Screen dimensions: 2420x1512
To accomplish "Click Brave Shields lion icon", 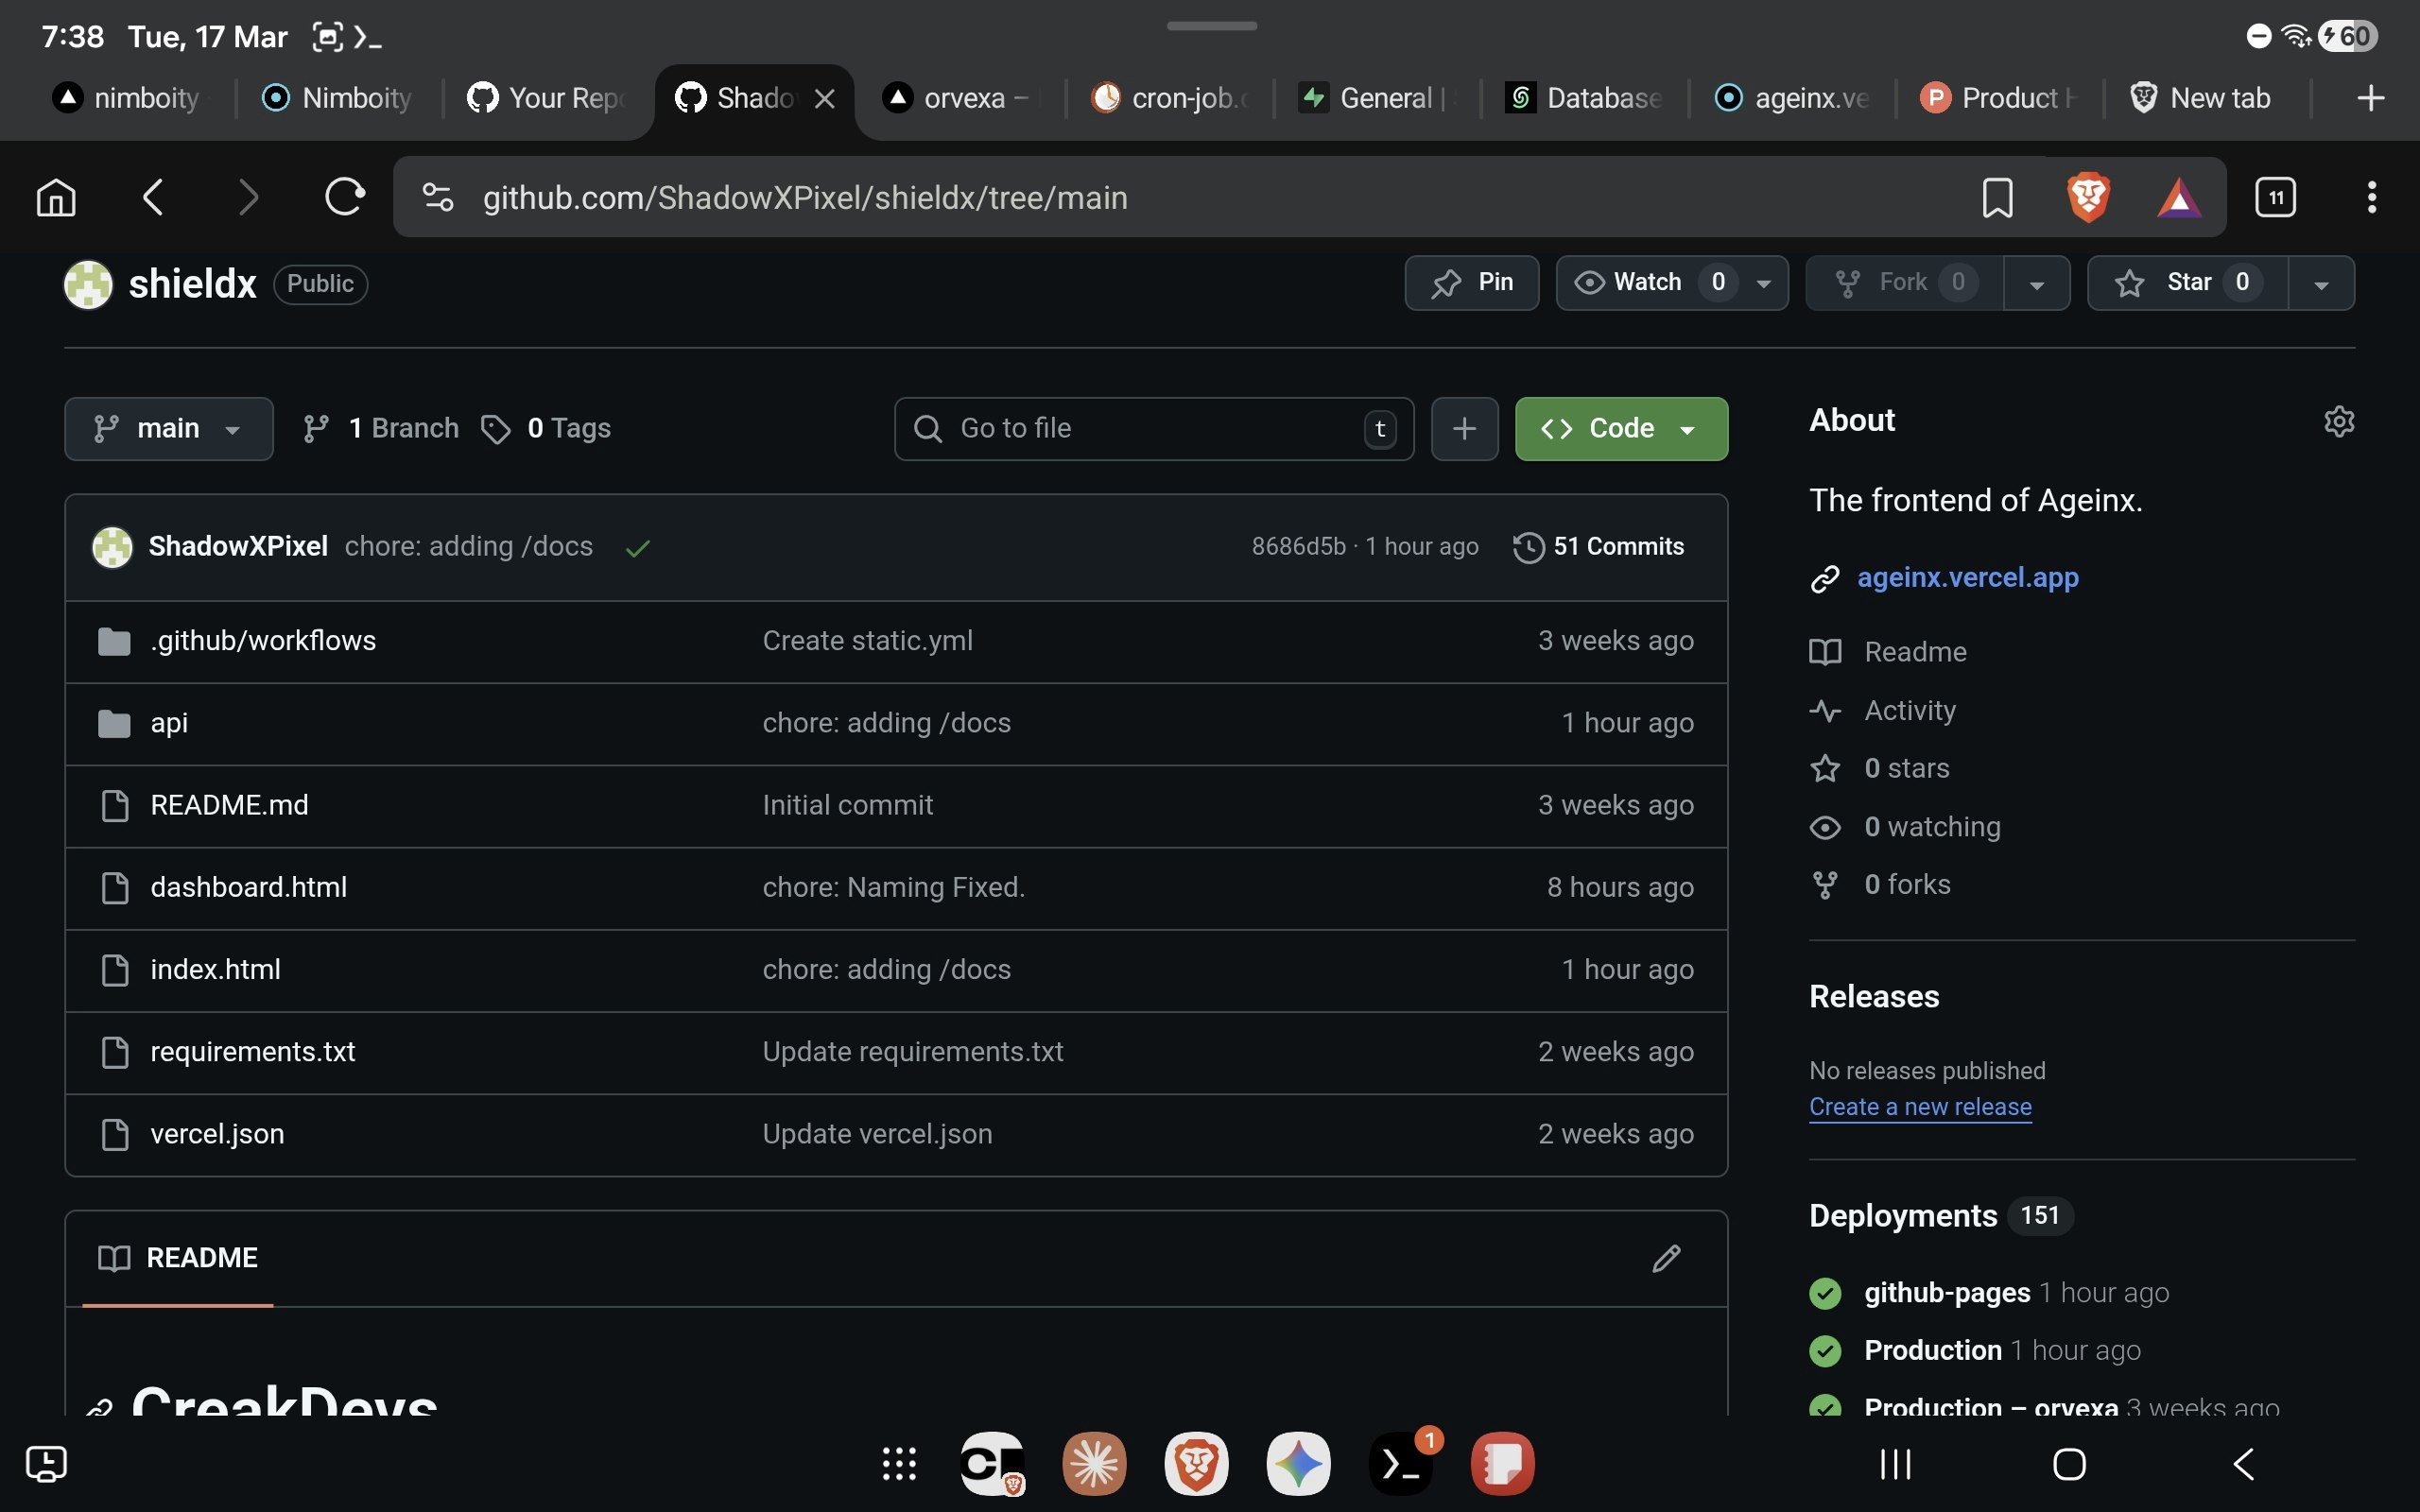I will [2088, 197].
